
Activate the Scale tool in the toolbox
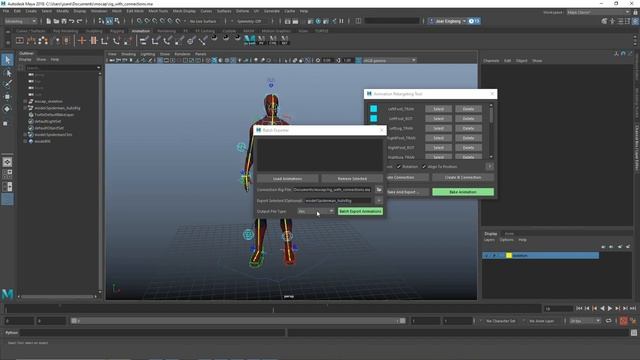pos(6,123)
